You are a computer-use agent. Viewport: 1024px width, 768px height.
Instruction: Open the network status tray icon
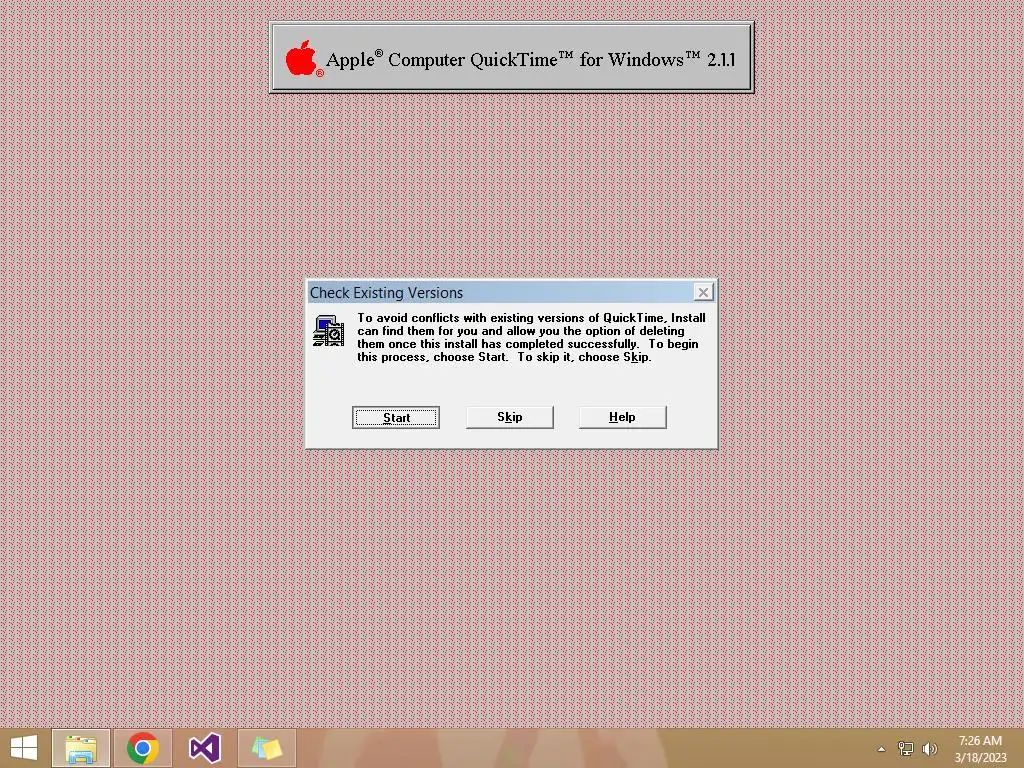[x=905, y=748]
